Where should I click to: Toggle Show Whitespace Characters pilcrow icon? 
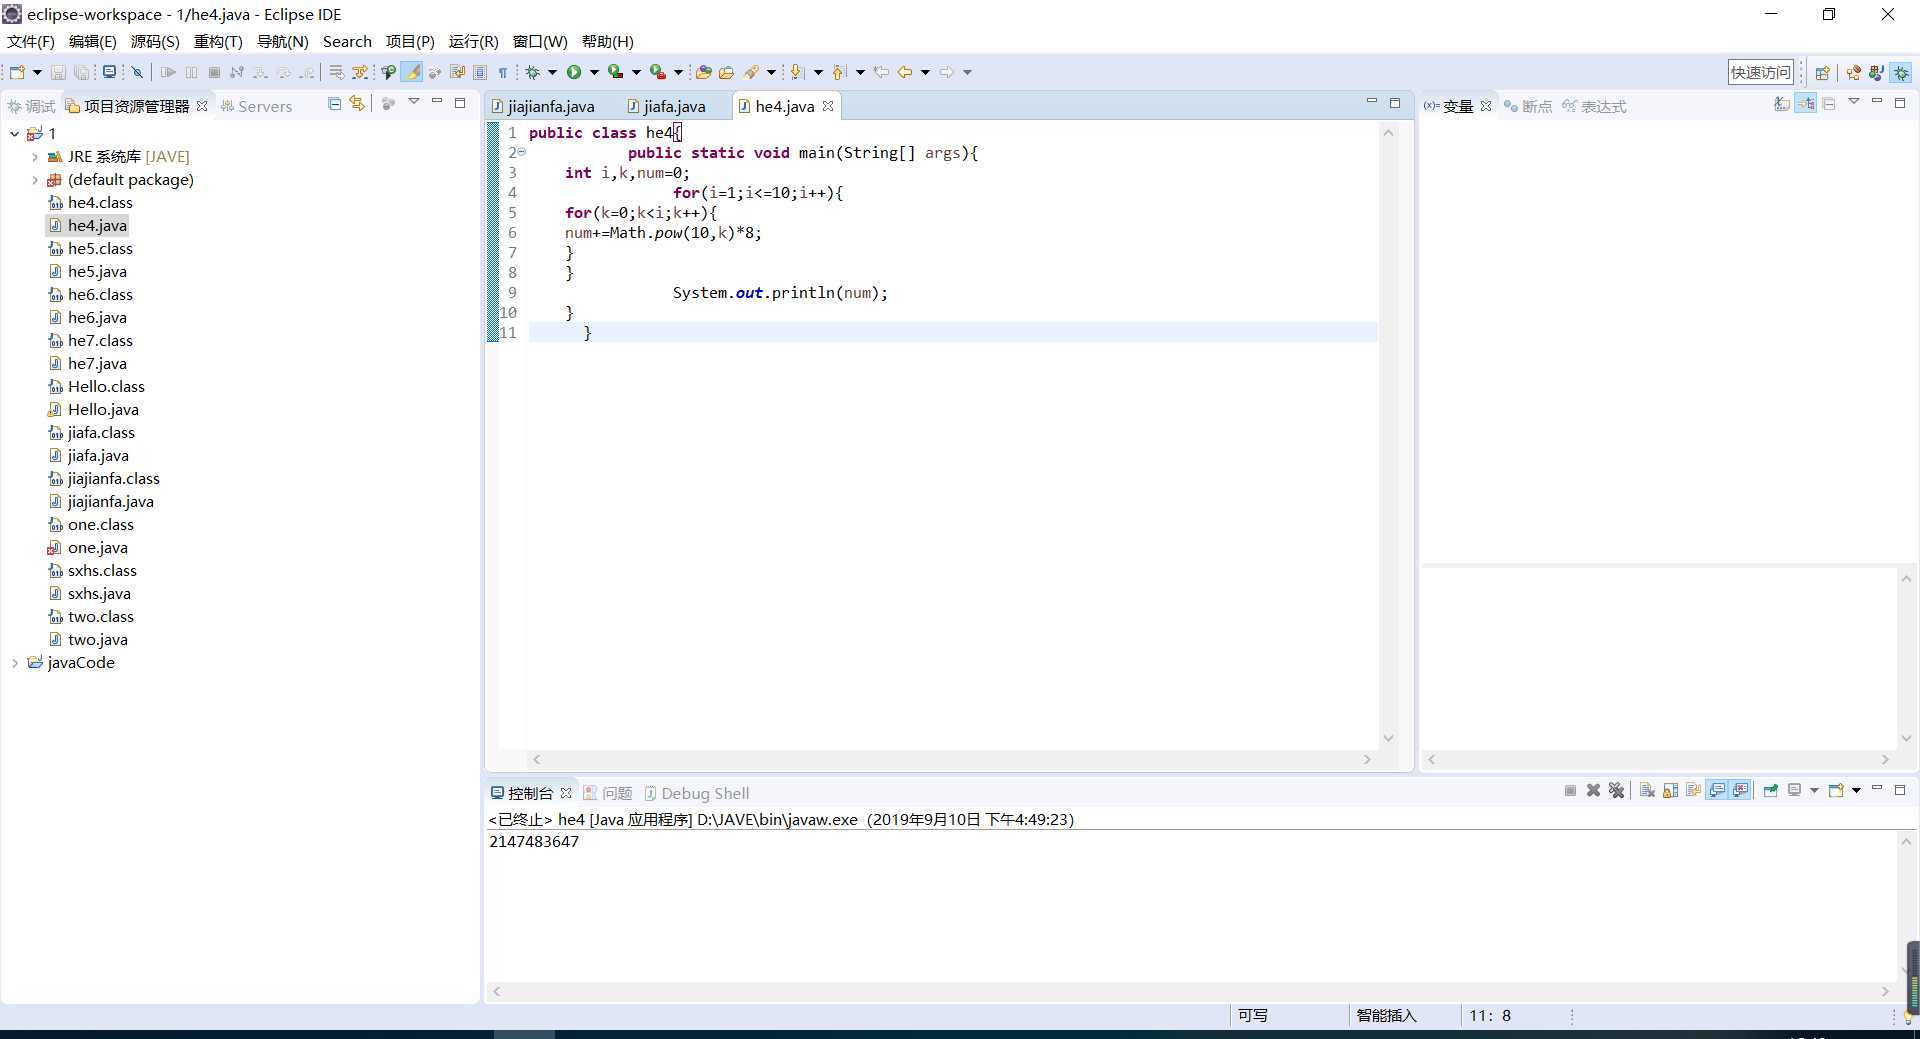(x=503, y=72)
